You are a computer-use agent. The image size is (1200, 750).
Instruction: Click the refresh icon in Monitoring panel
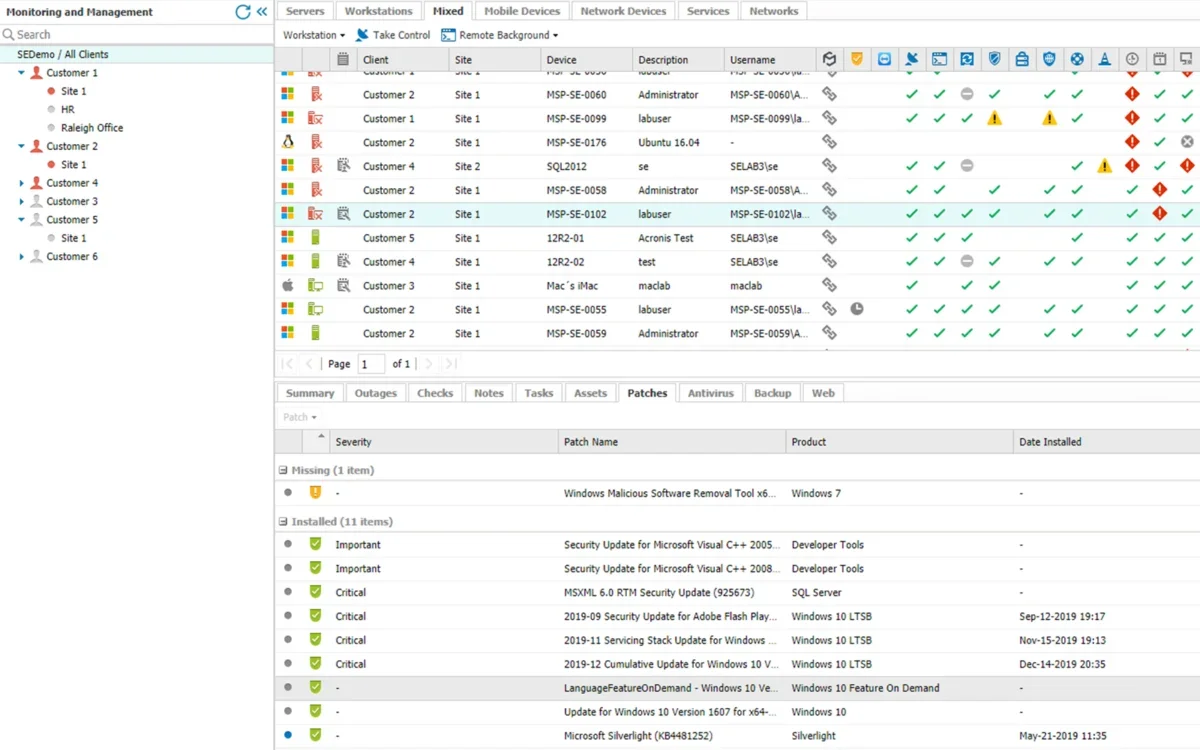tap(243, 12)
